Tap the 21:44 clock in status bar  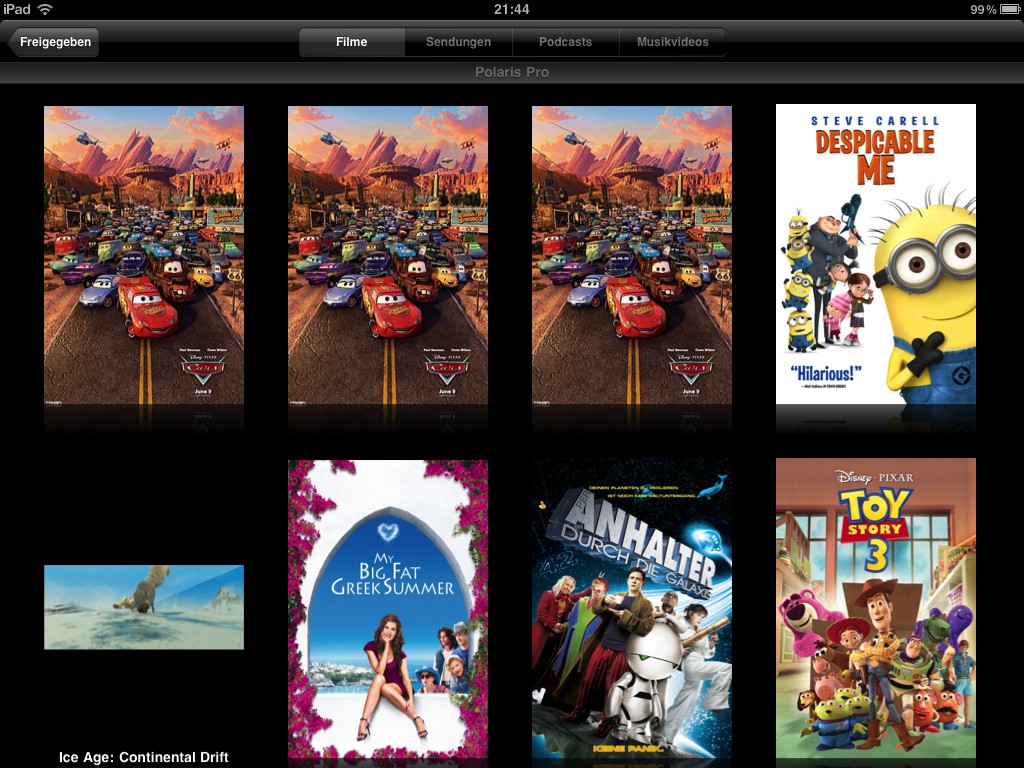pyautogui.click(x=512, y=9)
